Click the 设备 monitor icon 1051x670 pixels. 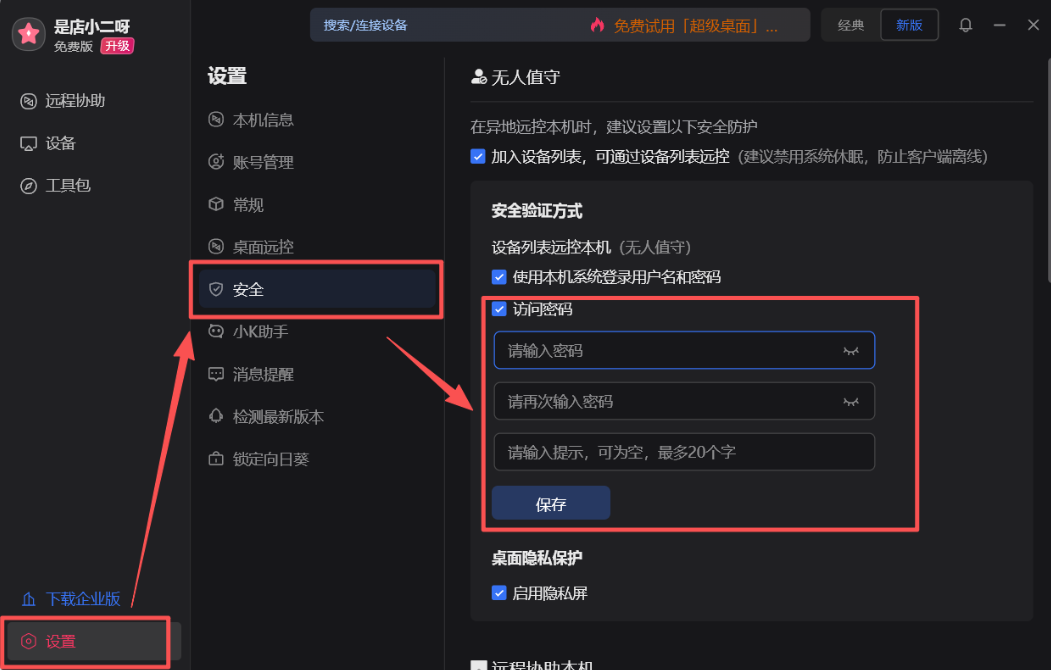tap(28, 143)
